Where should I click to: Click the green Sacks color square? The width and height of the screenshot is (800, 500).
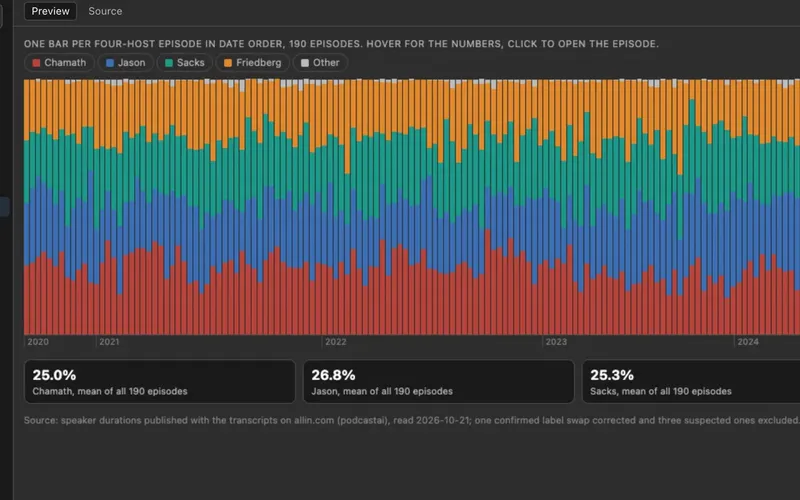[x=169, y=63]
